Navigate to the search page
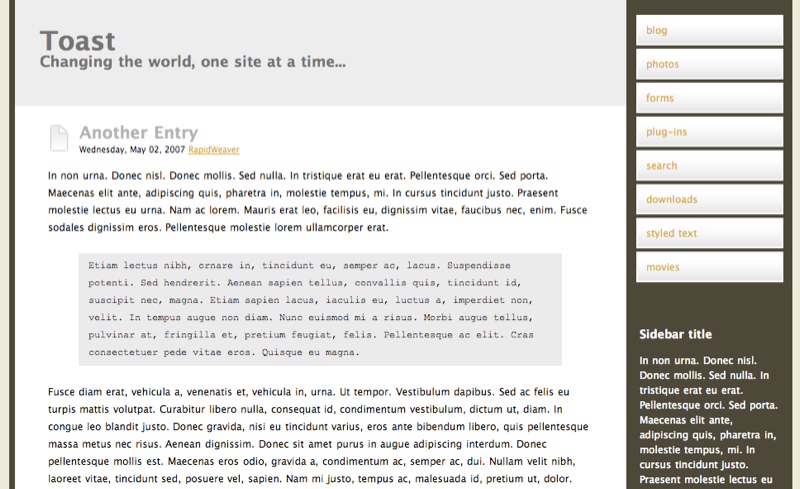The width and height of the screenshot is (800, 489). [709, 166]
